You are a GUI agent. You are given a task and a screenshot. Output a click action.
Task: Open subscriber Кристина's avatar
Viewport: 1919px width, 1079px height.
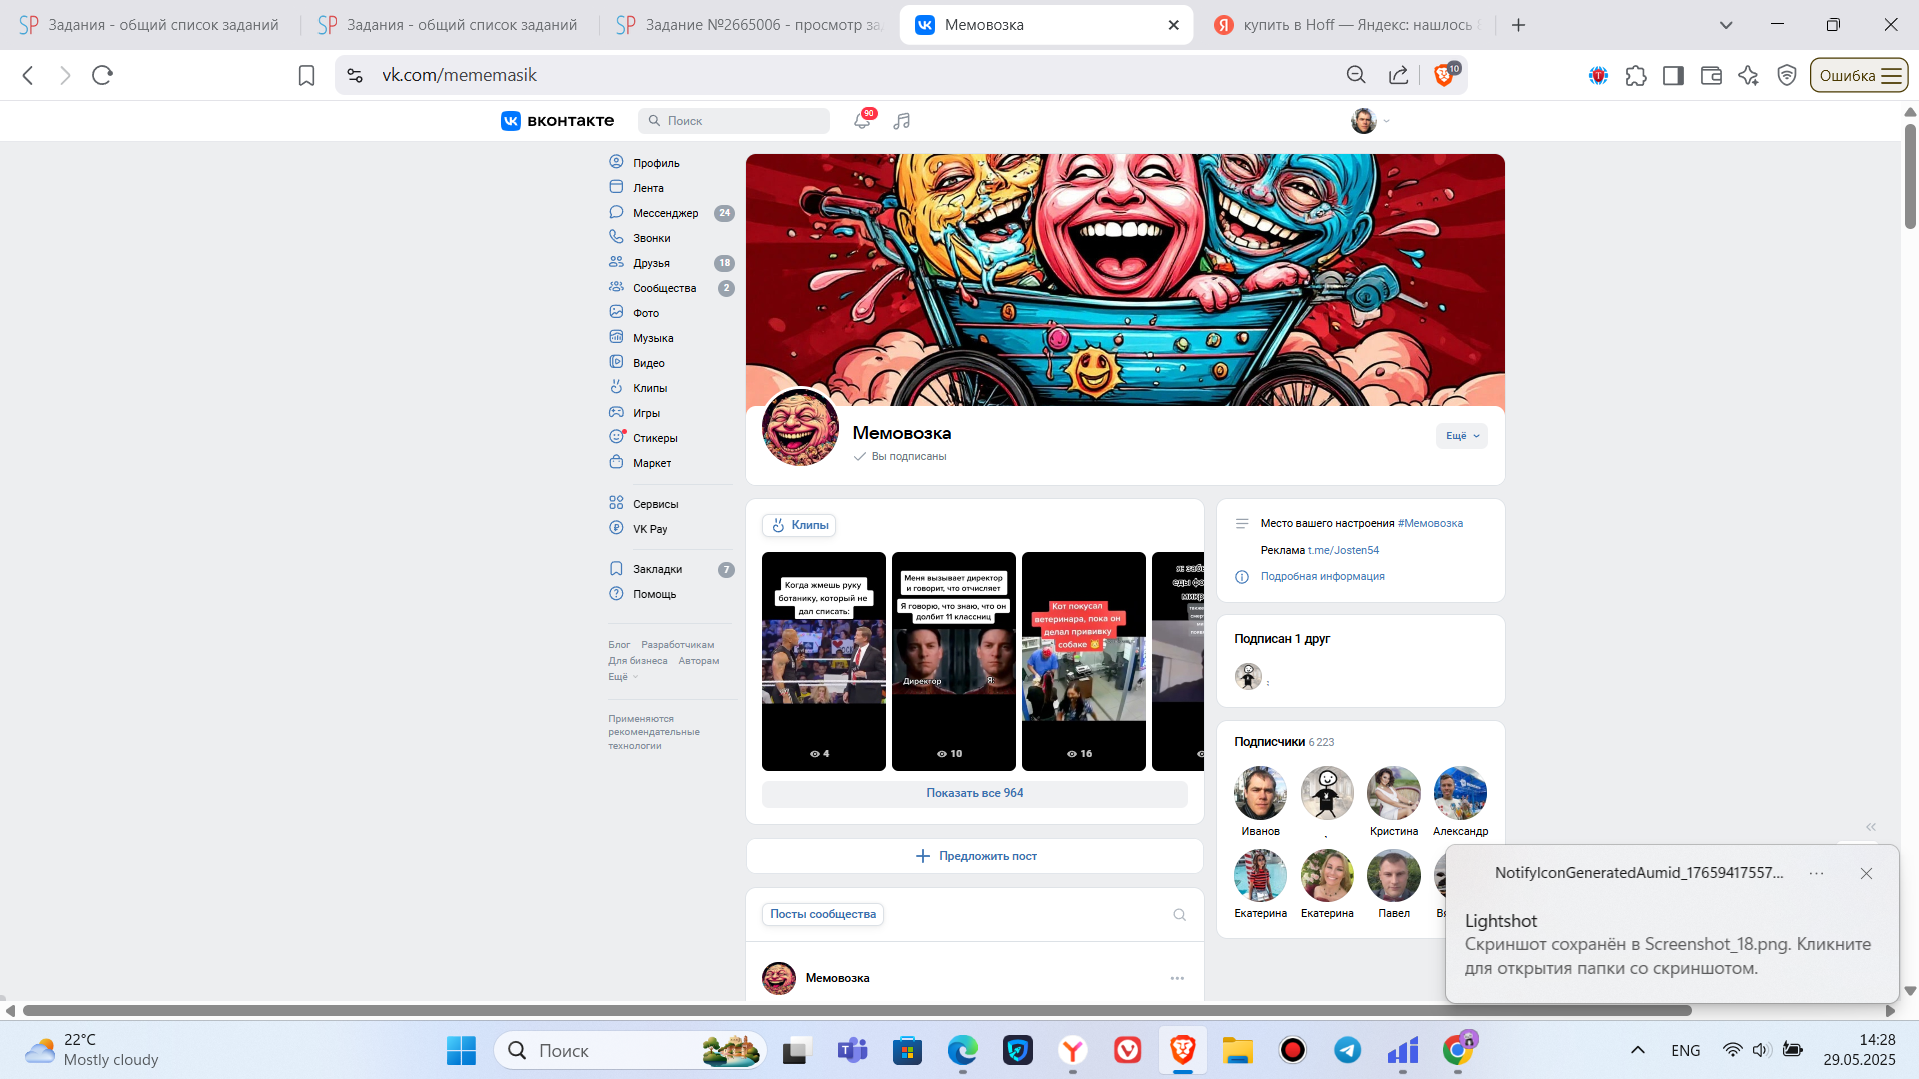(x=1394, y=793)
